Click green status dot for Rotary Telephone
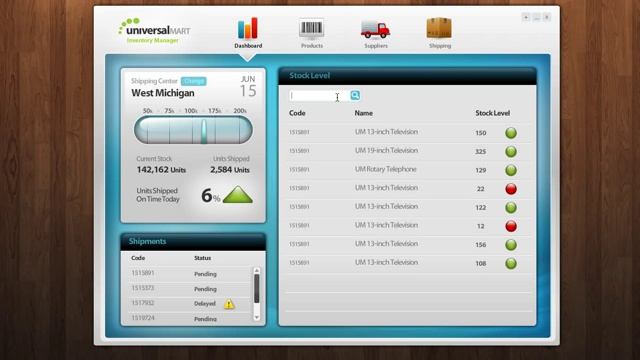 511,170
